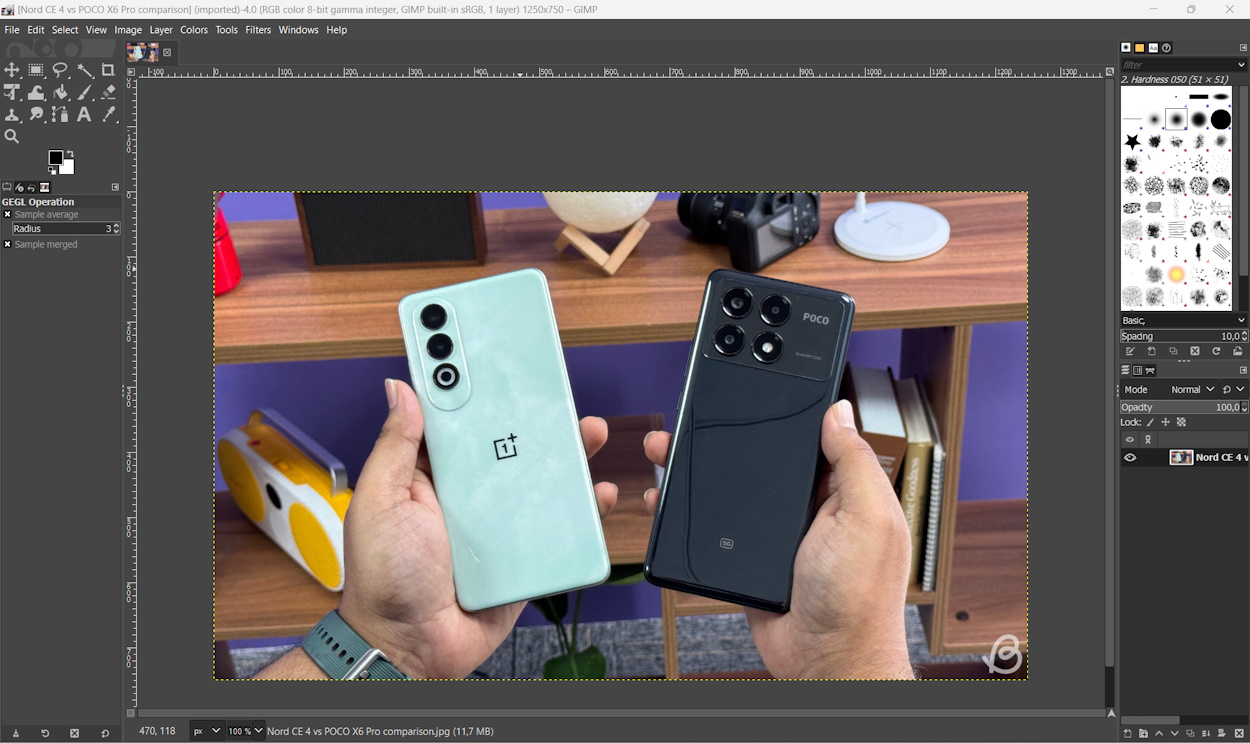
Task: Pick a color with the Color Picker tool
Action: [108, 114]
